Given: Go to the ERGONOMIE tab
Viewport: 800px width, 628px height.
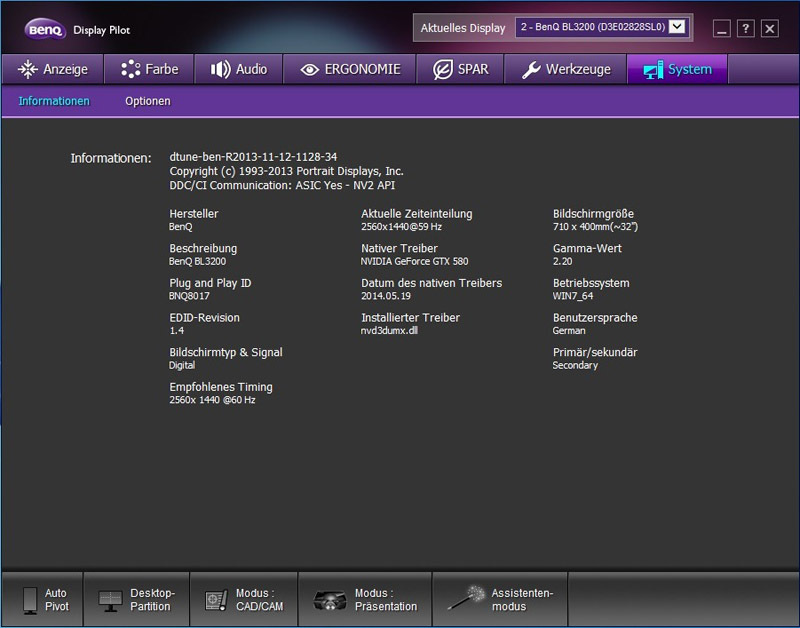Looking at the screenshot, I should tap(349, 69).
